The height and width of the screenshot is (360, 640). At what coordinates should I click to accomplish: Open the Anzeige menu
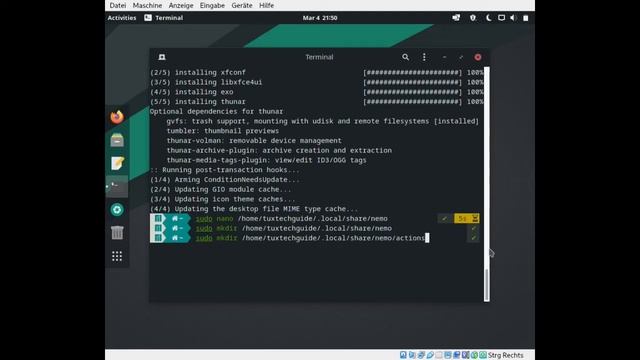pos(181,5)
